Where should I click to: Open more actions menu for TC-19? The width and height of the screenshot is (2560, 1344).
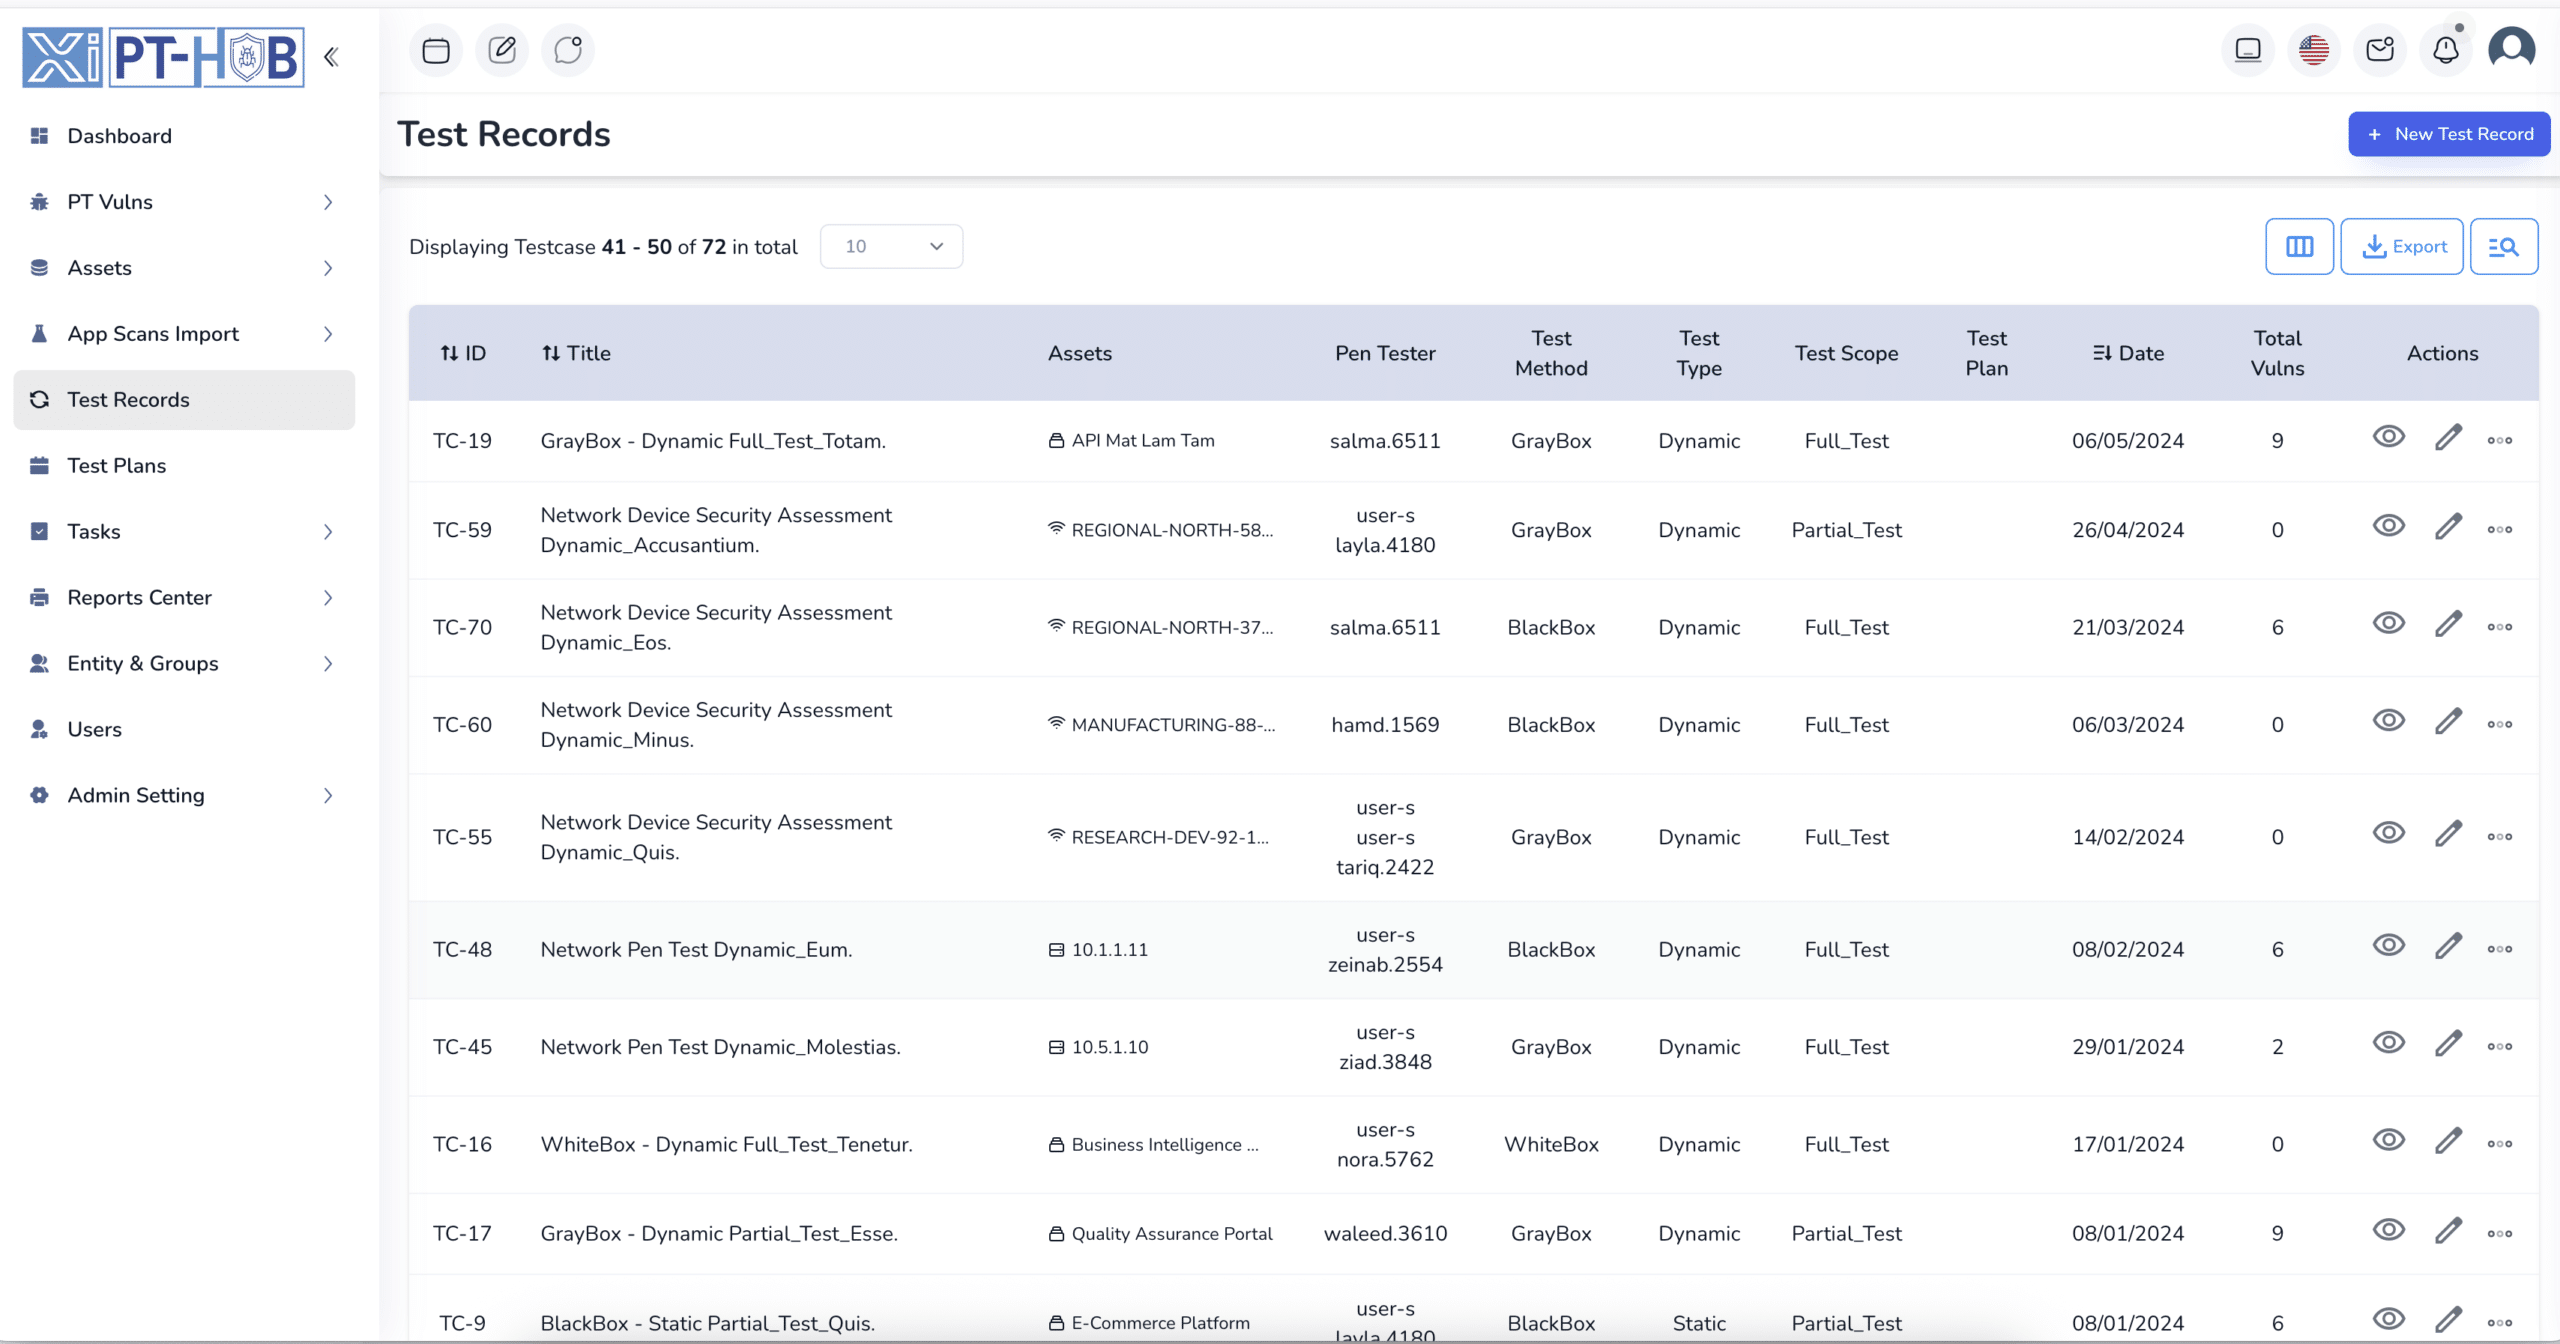pos(2500,440)
